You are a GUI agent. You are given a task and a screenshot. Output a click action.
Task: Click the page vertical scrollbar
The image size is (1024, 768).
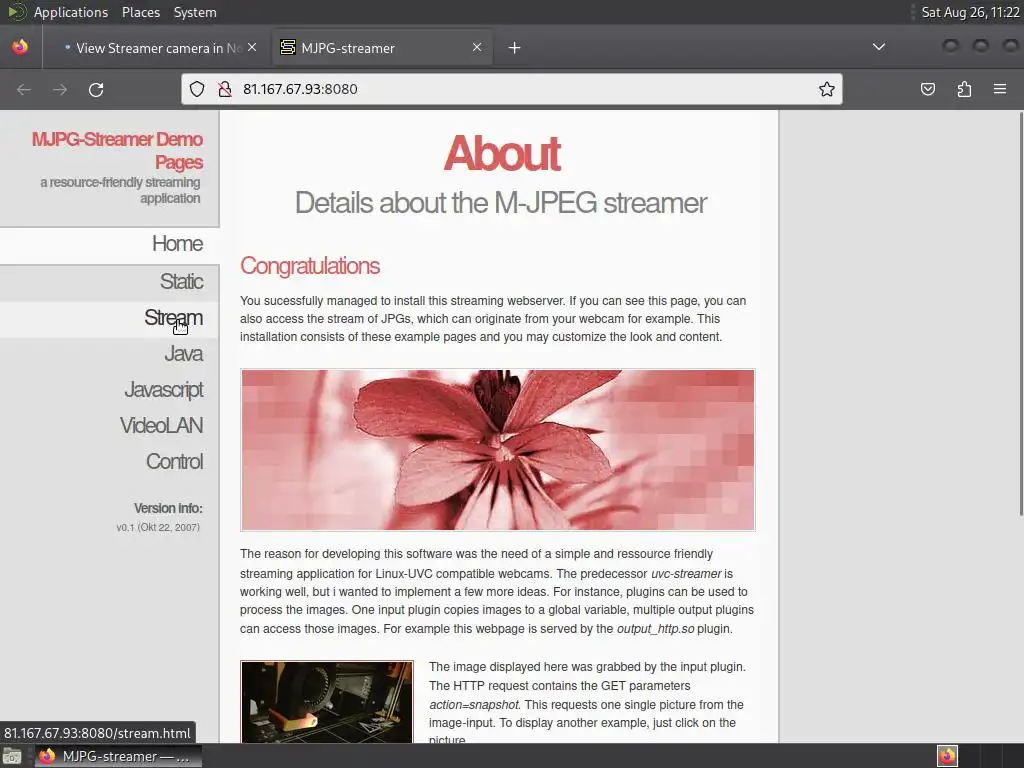click(x=1021, y=313)
